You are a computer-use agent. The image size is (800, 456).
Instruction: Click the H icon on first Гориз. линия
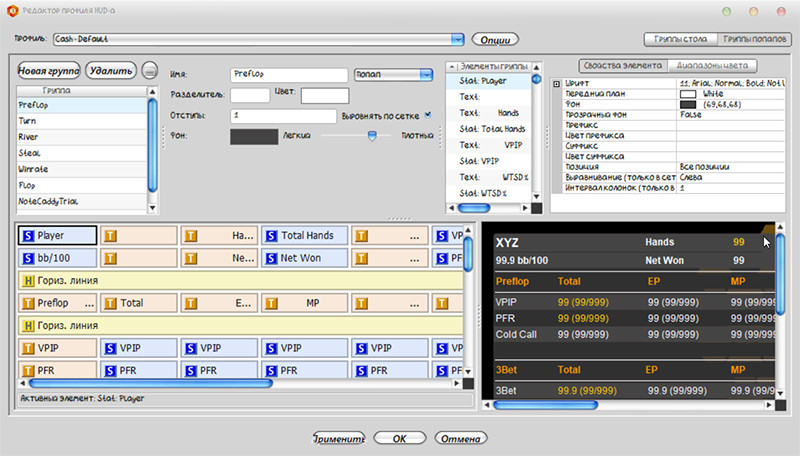tap(28, 281)
